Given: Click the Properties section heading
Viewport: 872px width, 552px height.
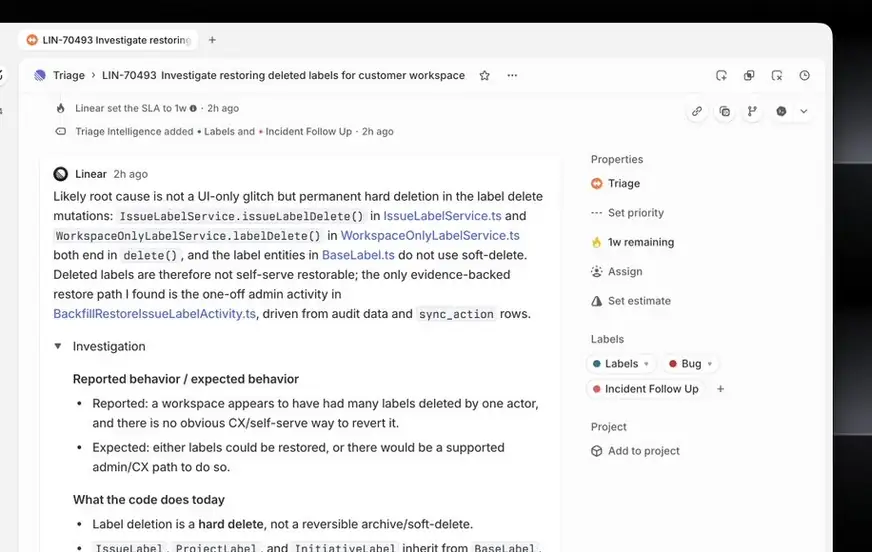Looking at the screenshot, I should [x=617, y=160].
